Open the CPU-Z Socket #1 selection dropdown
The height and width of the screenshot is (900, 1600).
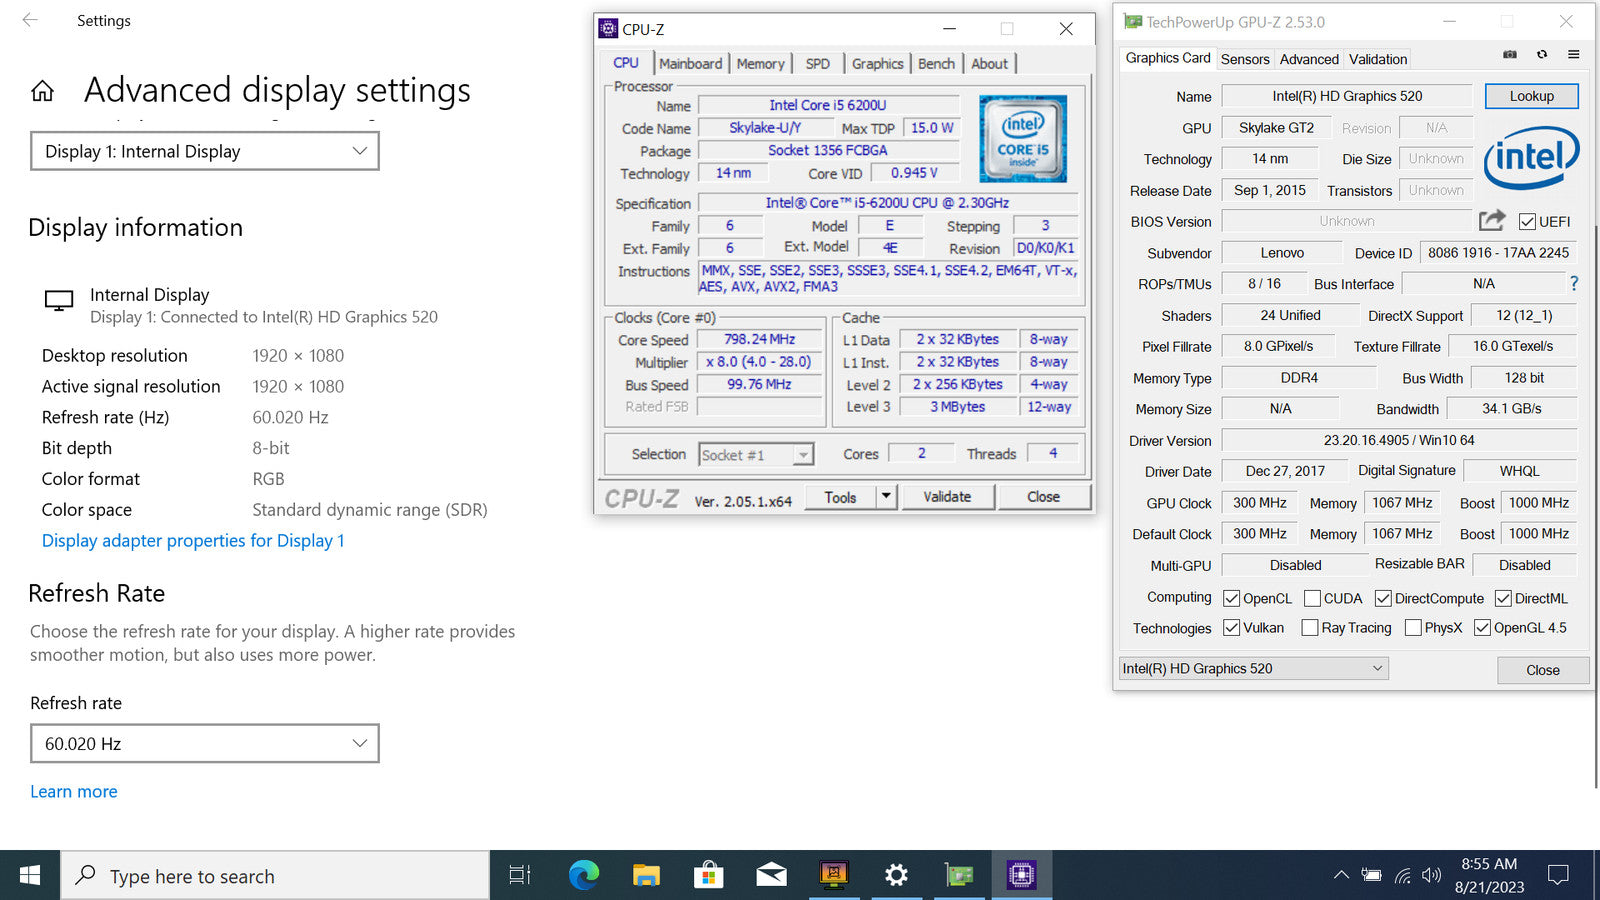click(x=756, y=455)
